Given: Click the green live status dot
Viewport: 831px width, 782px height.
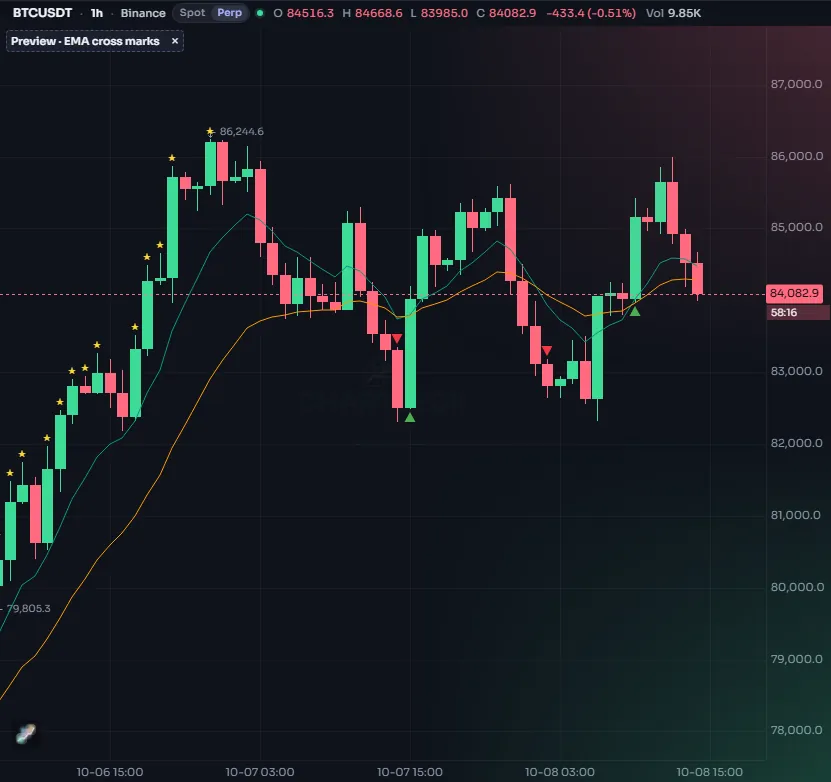Looking at the screenshot, I should click(260, 13).
